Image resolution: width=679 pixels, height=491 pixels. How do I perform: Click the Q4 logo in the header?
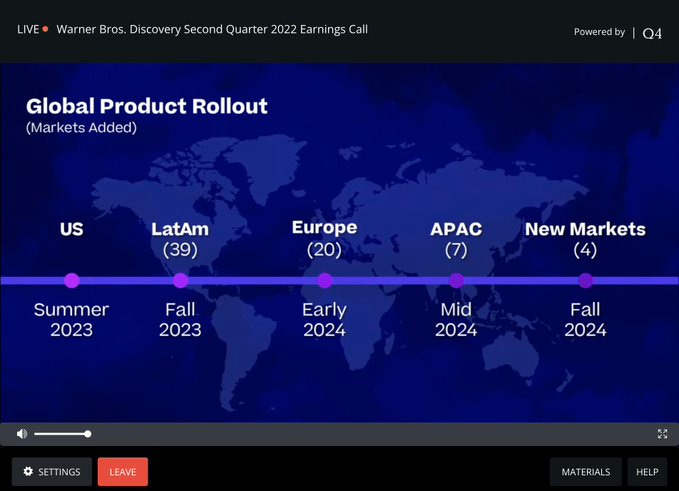pyautogui.click(x=652, y=33)
